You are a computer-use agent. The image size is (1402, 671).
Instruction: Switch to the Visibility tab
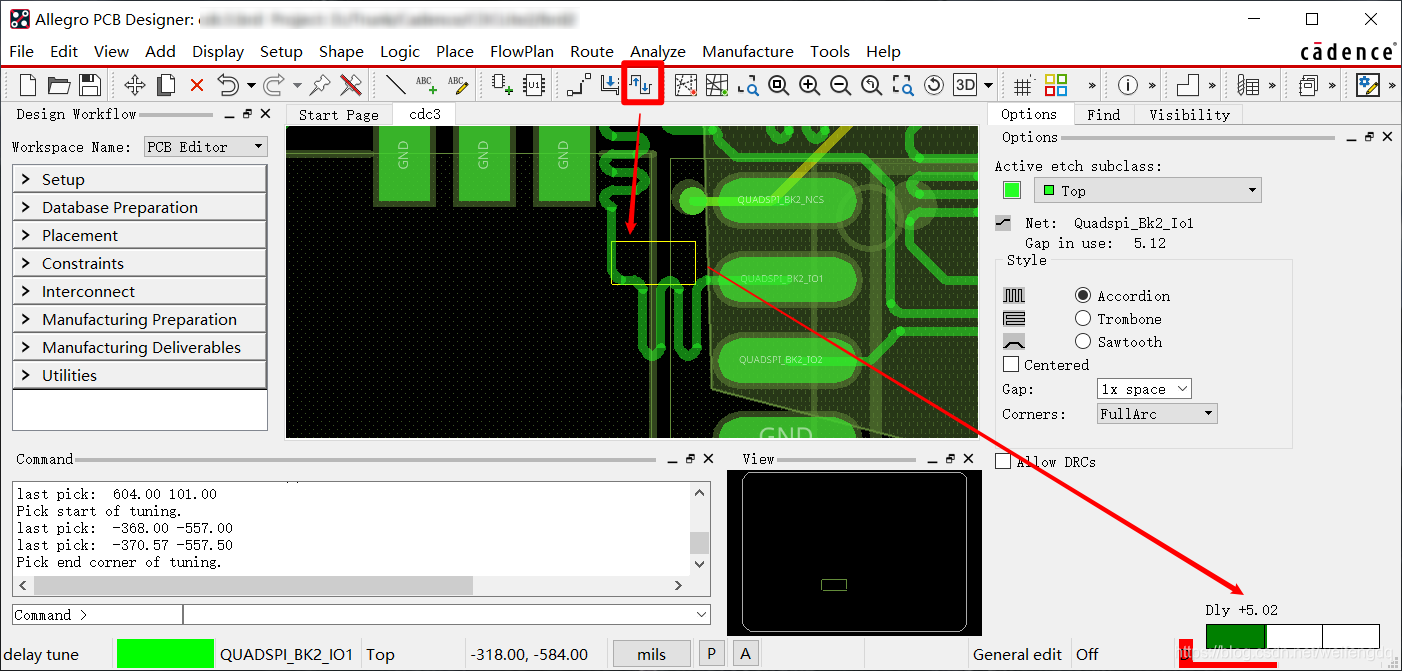coord(1188,114)
